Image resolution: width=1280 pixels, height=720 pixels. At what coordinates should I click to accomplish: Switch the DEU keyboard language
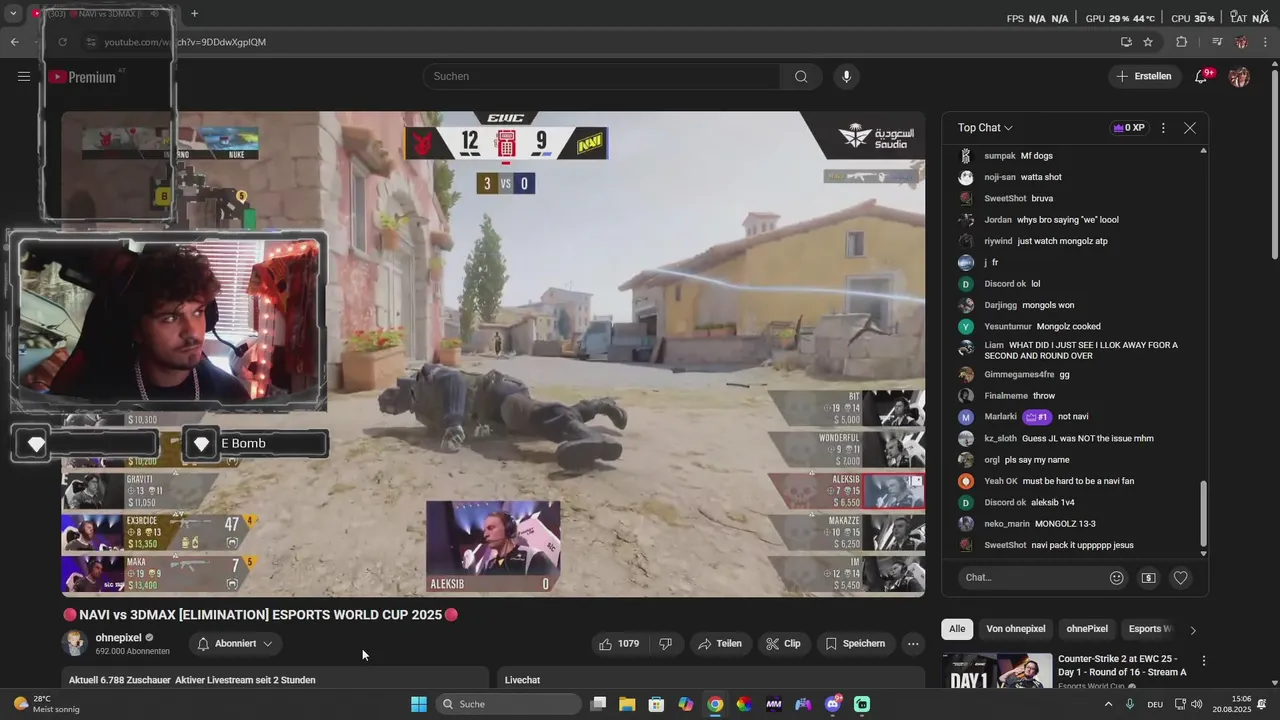(x=1155, y=704)
